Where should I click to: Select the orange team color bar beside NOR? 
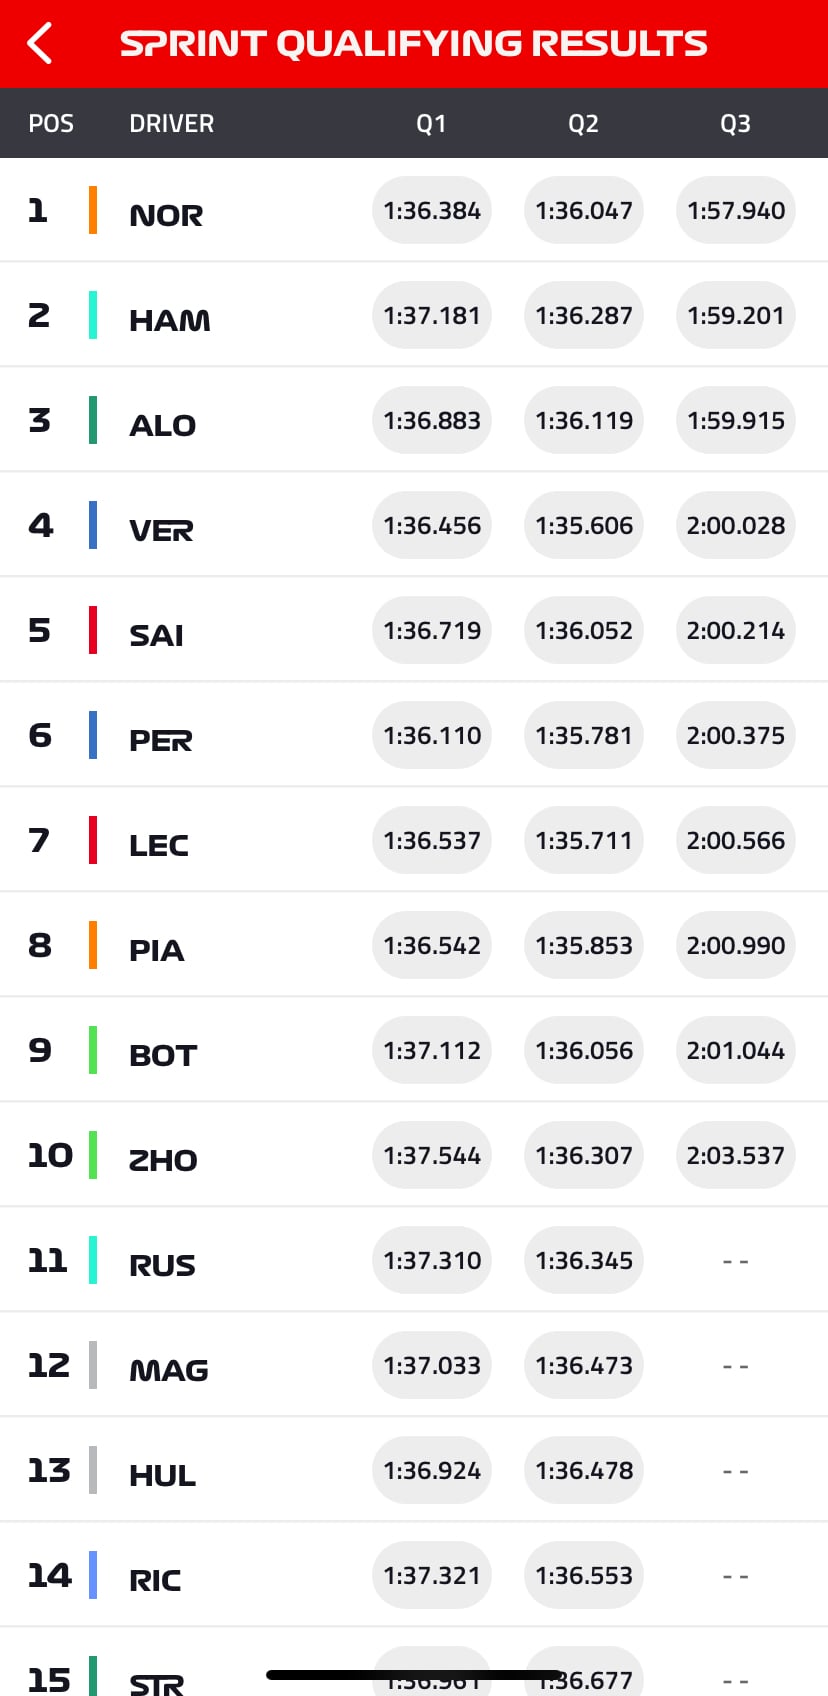(x=93, y=210)
